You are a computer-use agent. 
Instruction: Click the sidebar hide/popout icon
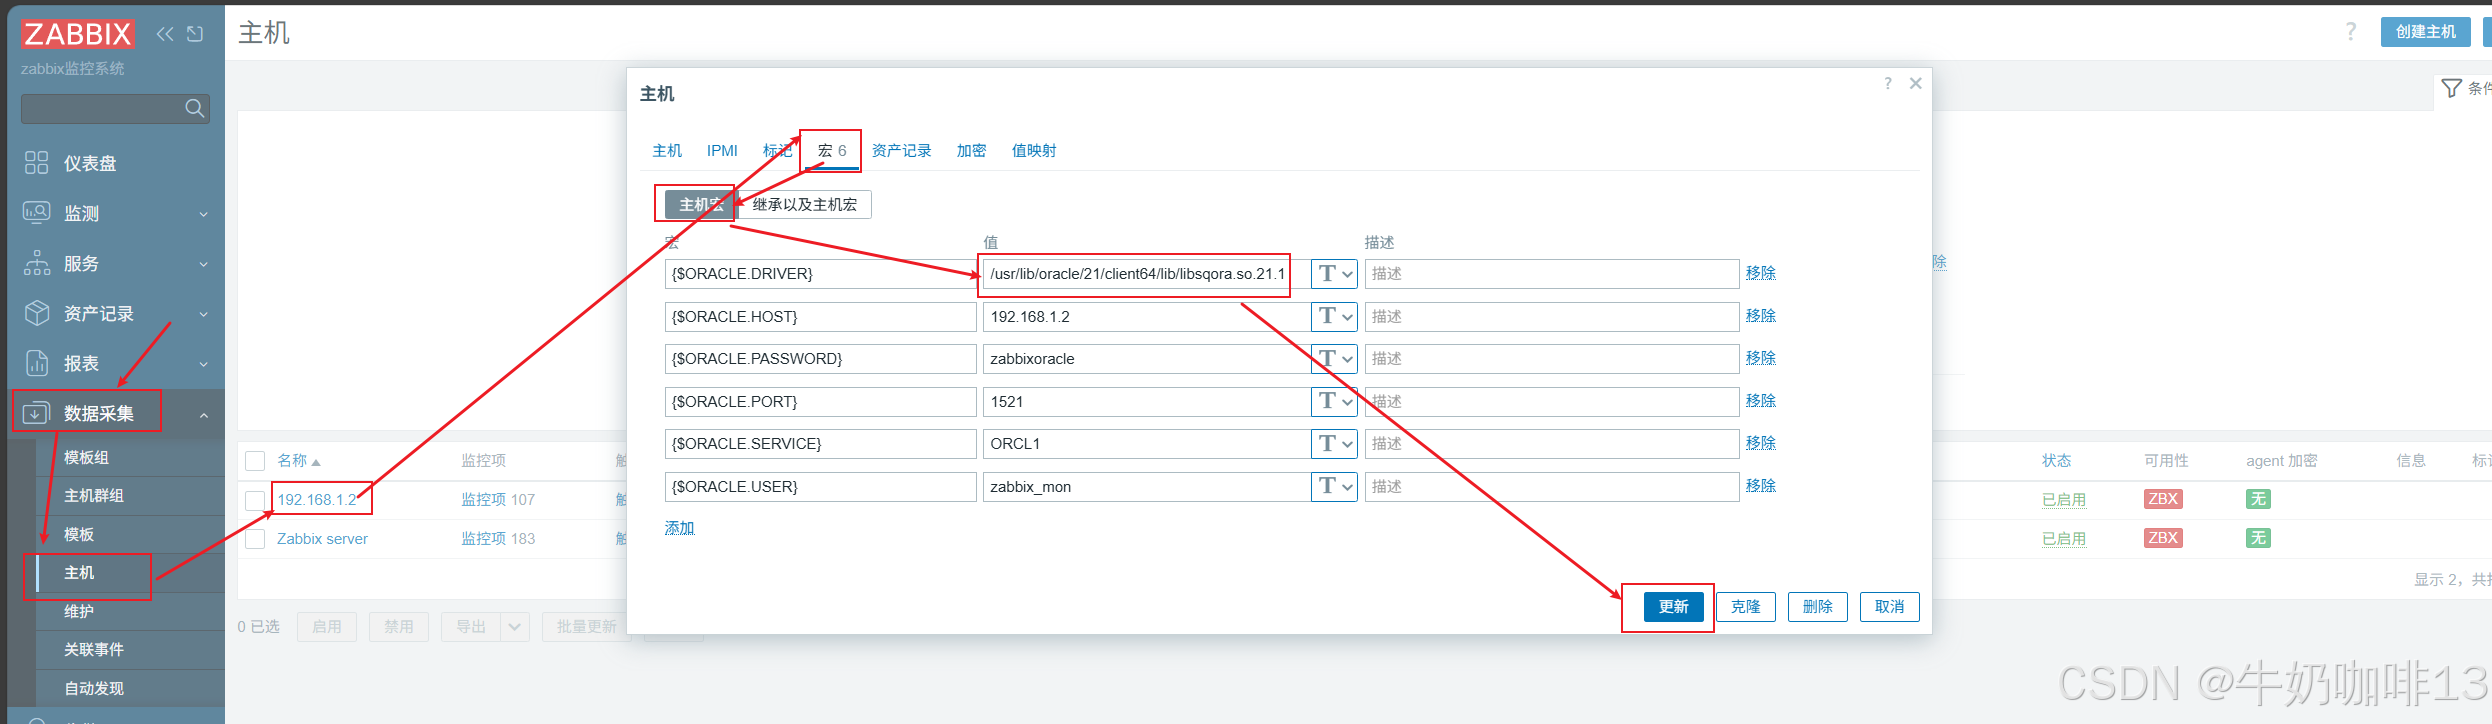point(195,34)
